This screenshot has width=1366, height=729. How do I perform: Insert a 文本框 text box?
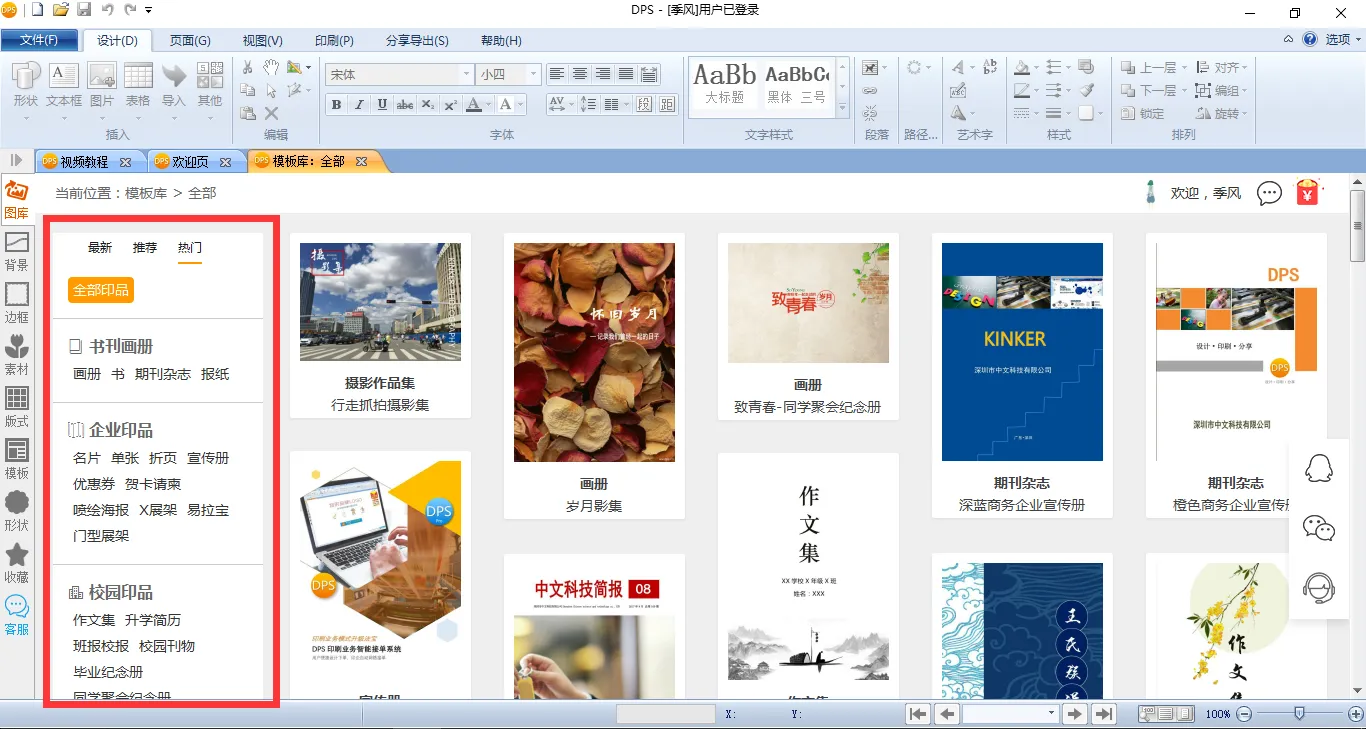pos(64,85)
